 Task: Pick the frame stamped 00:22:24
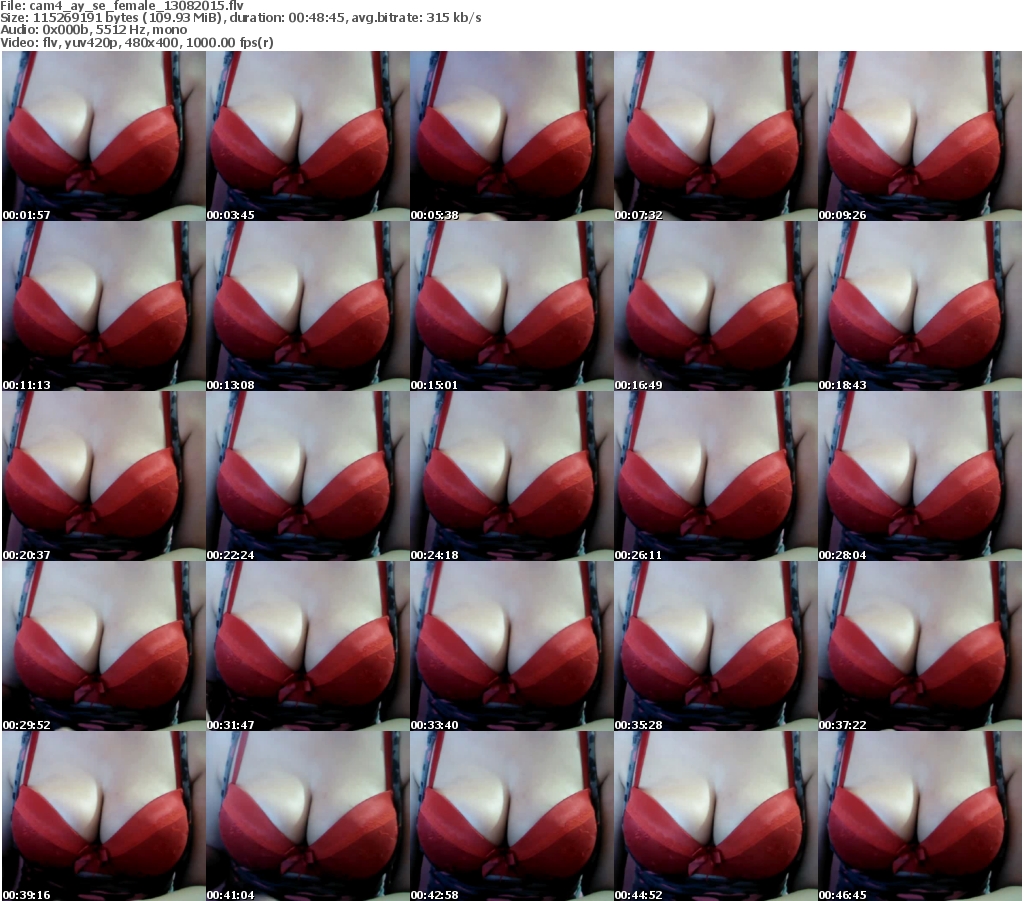click(x=308, y=476)
